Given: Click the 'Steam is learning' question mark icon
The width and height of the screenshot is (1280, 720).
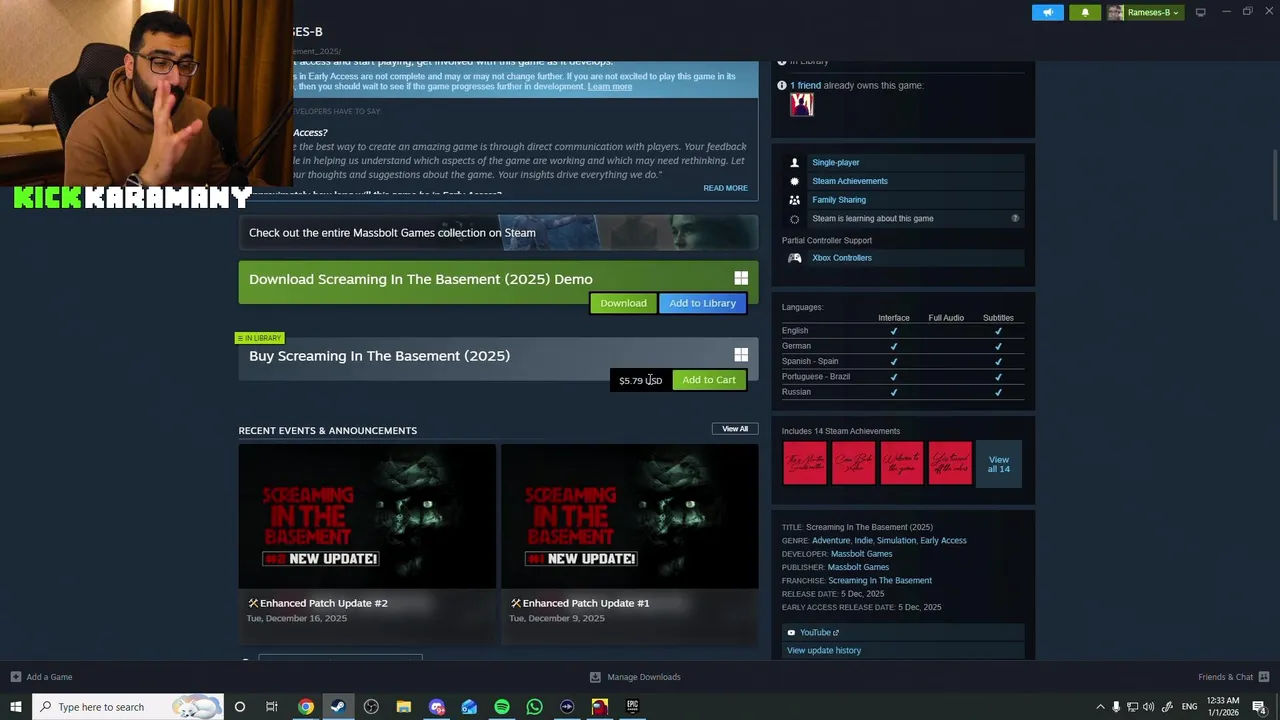Looking at the screenshot, I should 1015,218.
